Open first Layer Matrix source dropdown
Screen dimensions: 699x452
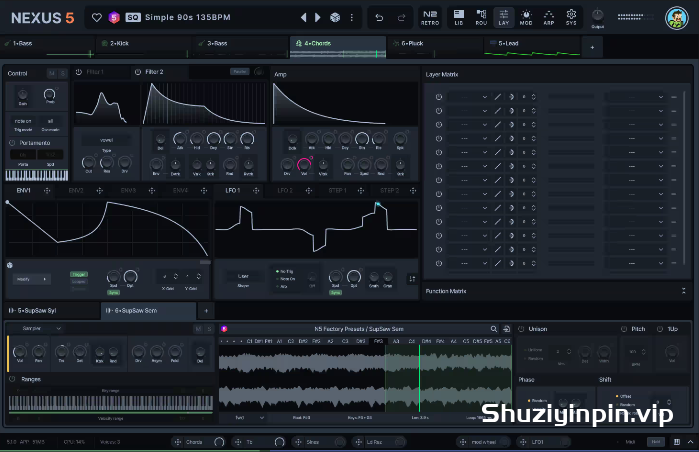pos(468,97)
